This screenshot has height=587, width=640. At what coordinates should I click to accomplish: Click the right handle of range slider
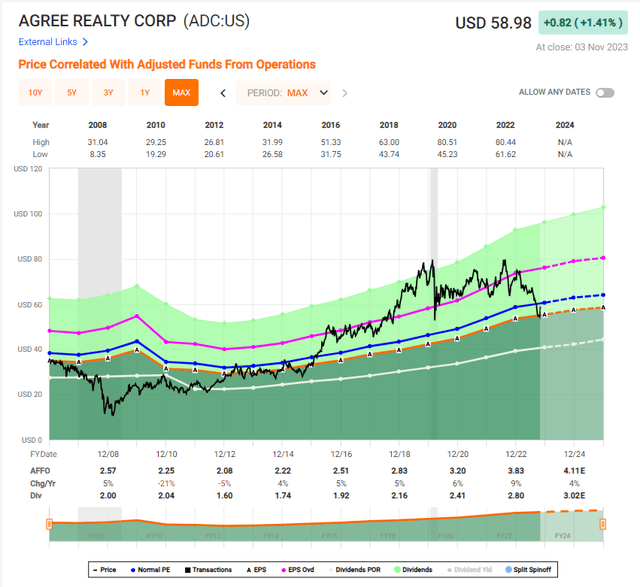click(x=602, y=523)
